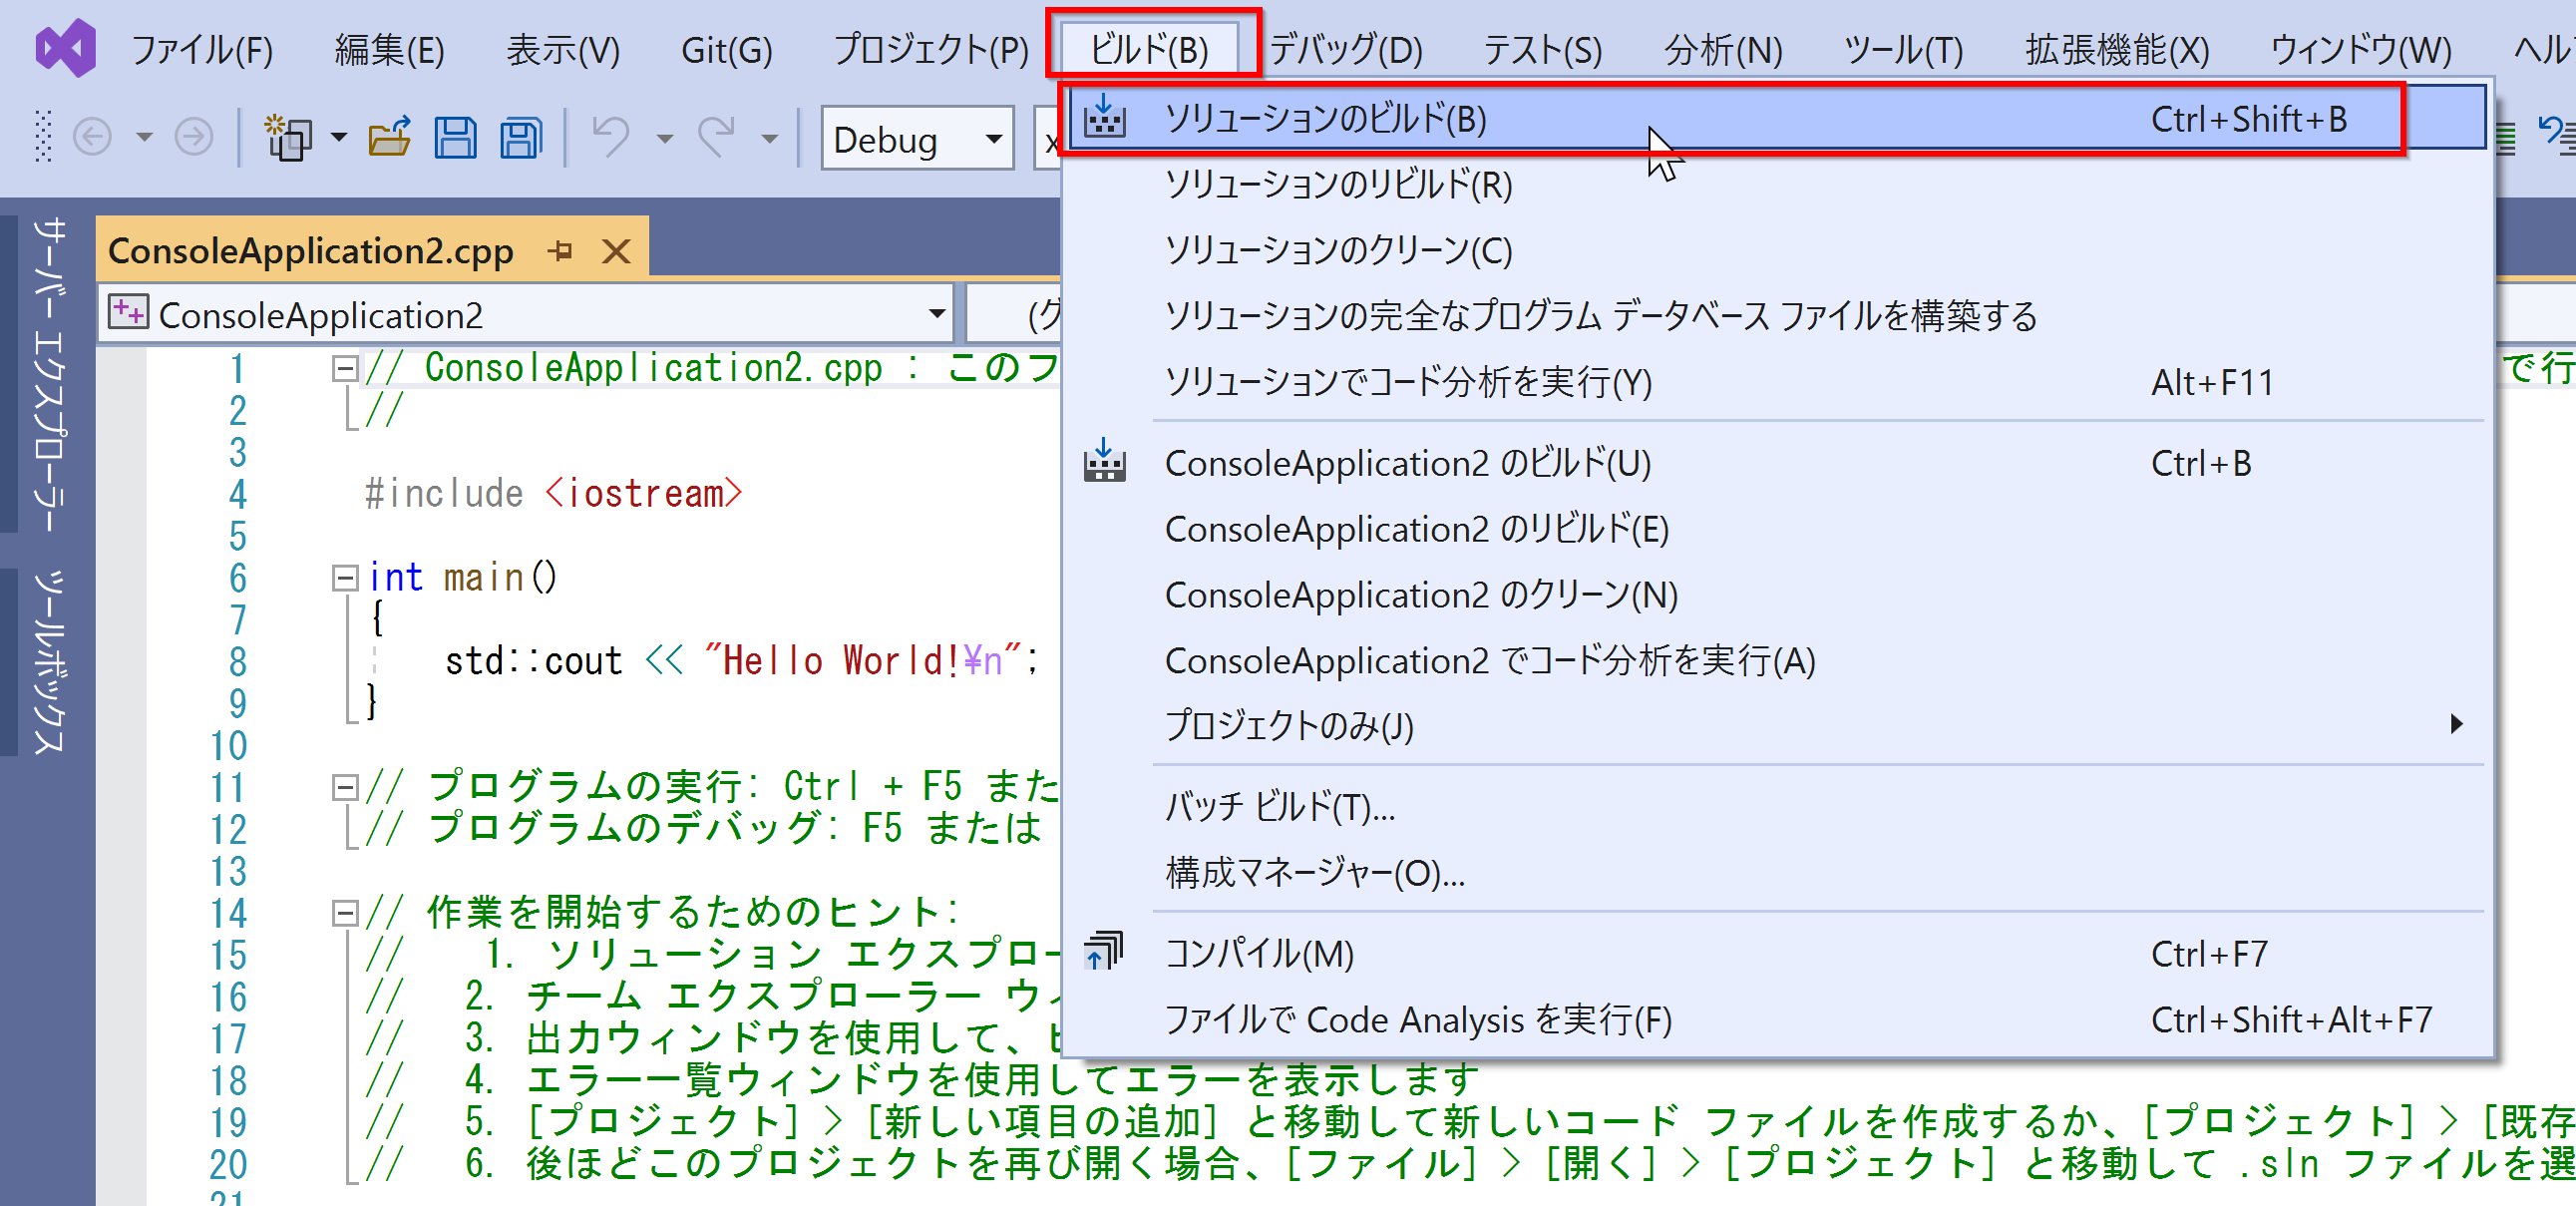Open the ファイル(F) menu
This screenshot has height=1206, width=2576.
tap(202, 49)
